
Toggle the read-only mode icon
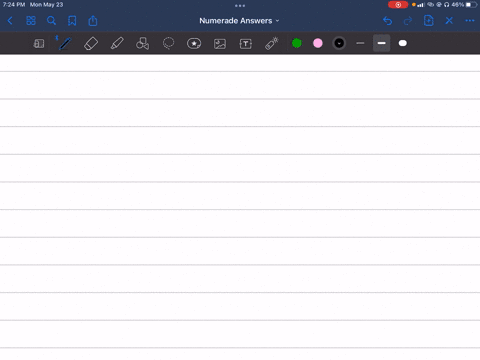39,43
